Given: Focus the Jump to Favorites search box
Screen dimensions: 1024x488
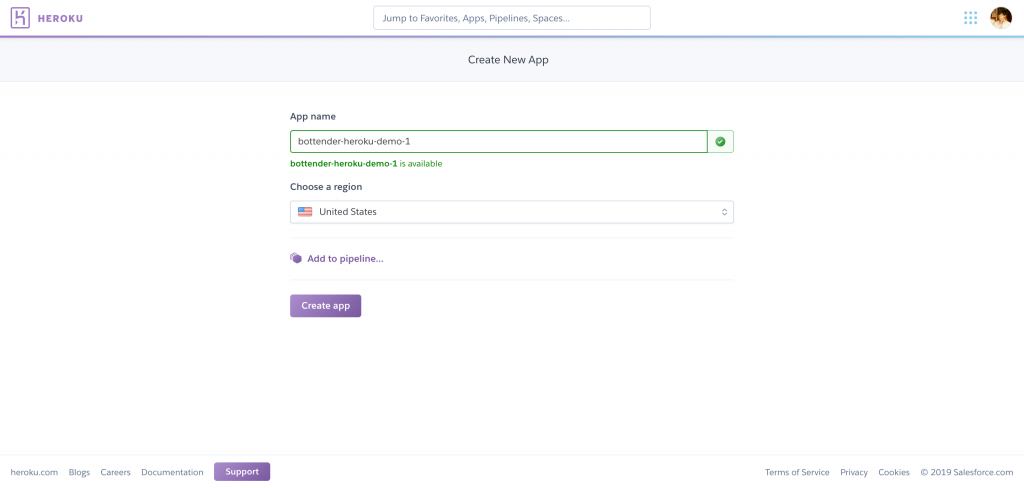Looking at the screenshot, I should (x=511, y=18).
